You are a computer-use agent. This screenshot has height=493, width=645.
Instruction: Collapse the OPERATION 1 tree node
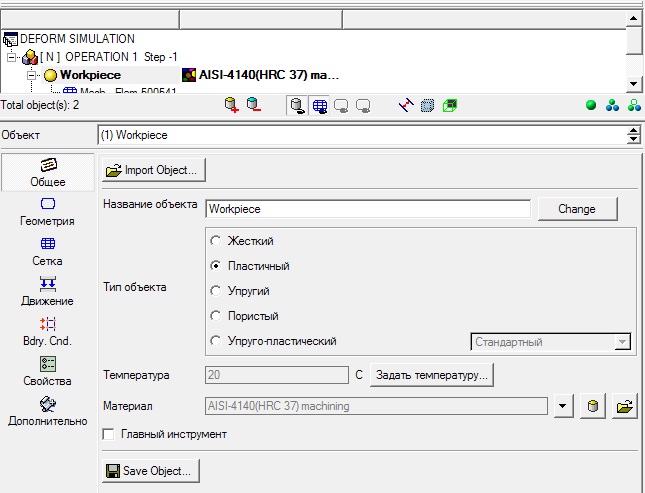[12, 57]
